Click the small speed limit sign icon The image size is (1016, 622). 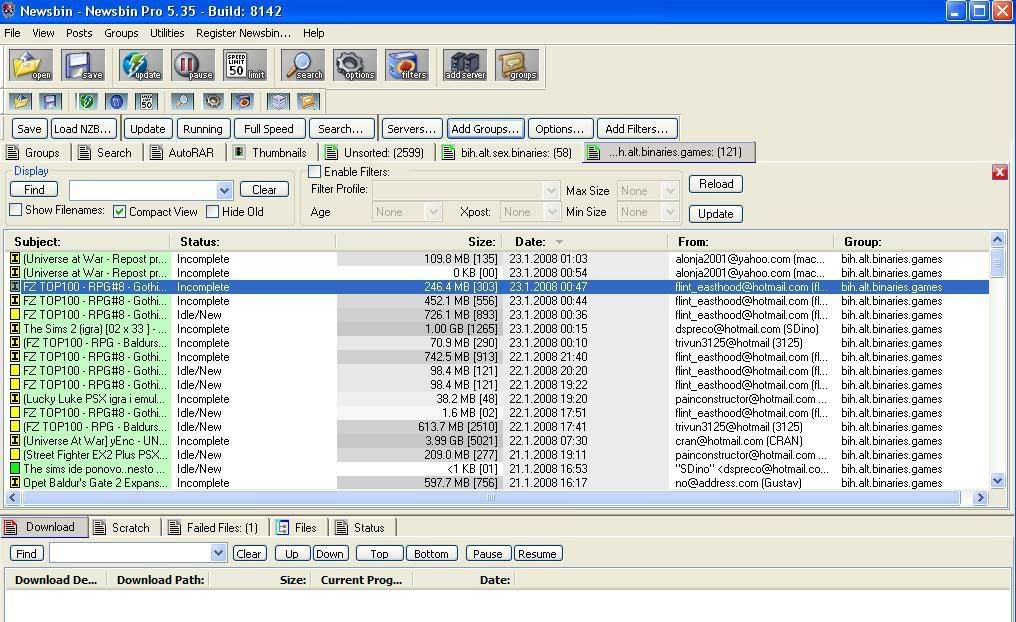(146, 101)
